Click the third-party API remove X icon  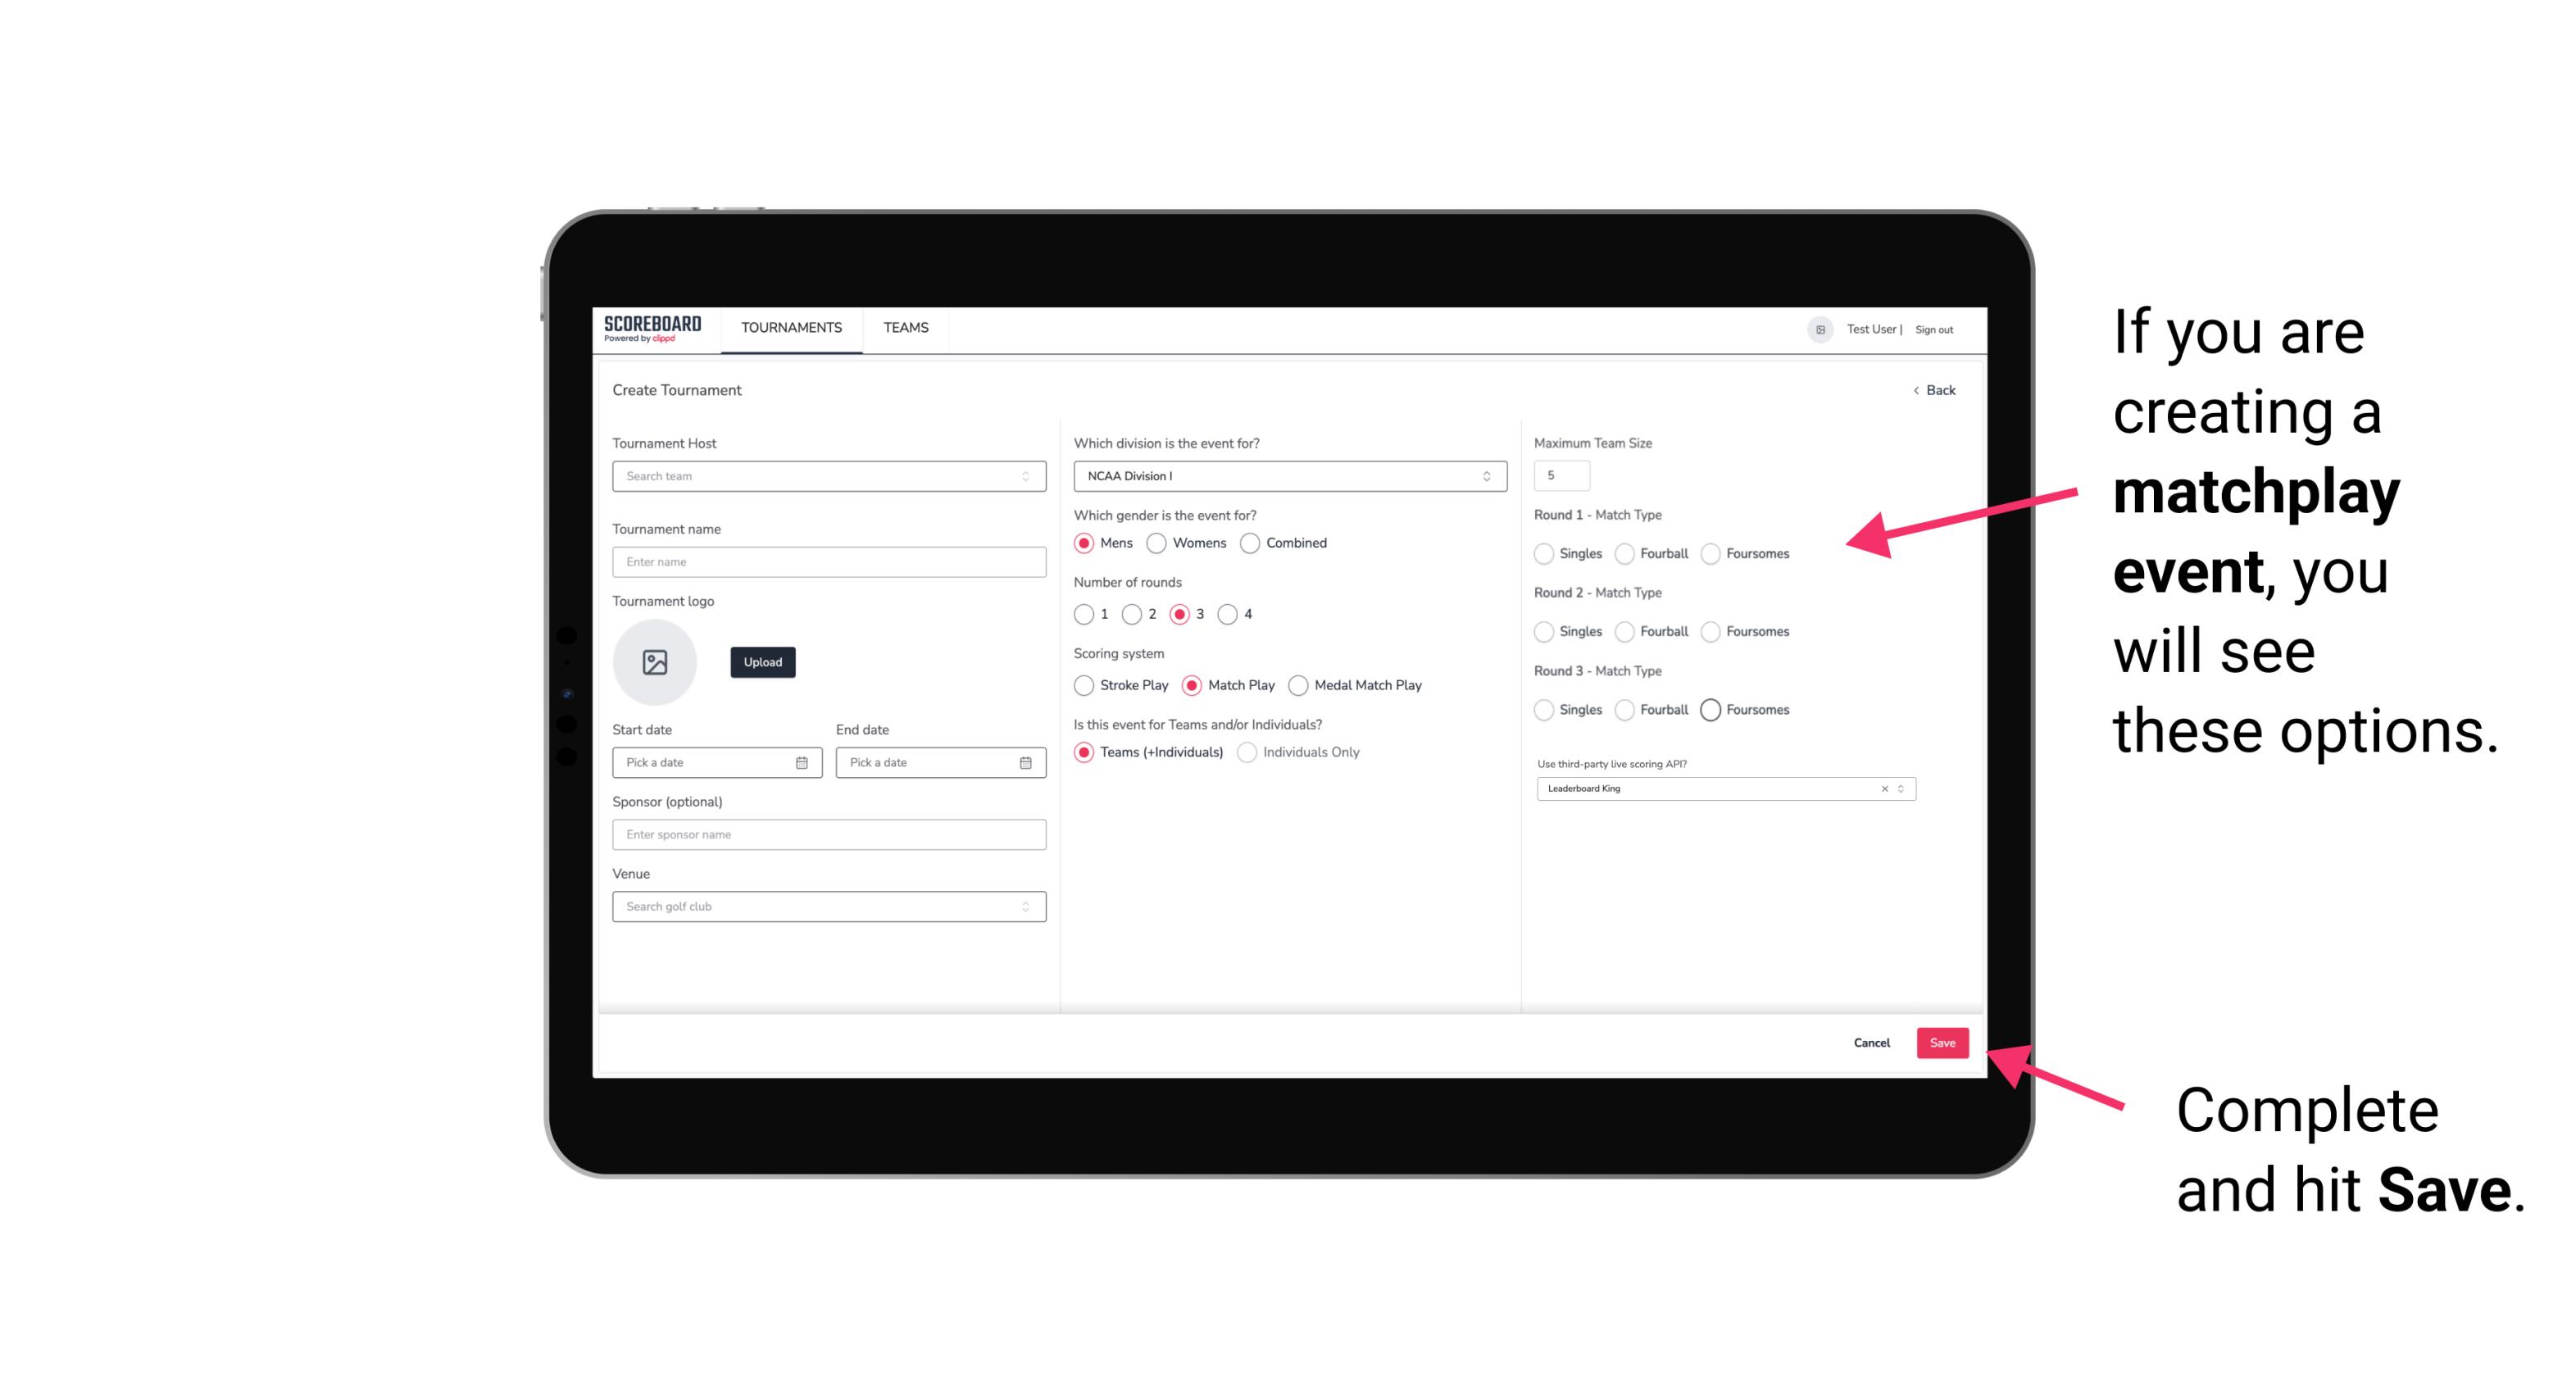pos(1880,787)
